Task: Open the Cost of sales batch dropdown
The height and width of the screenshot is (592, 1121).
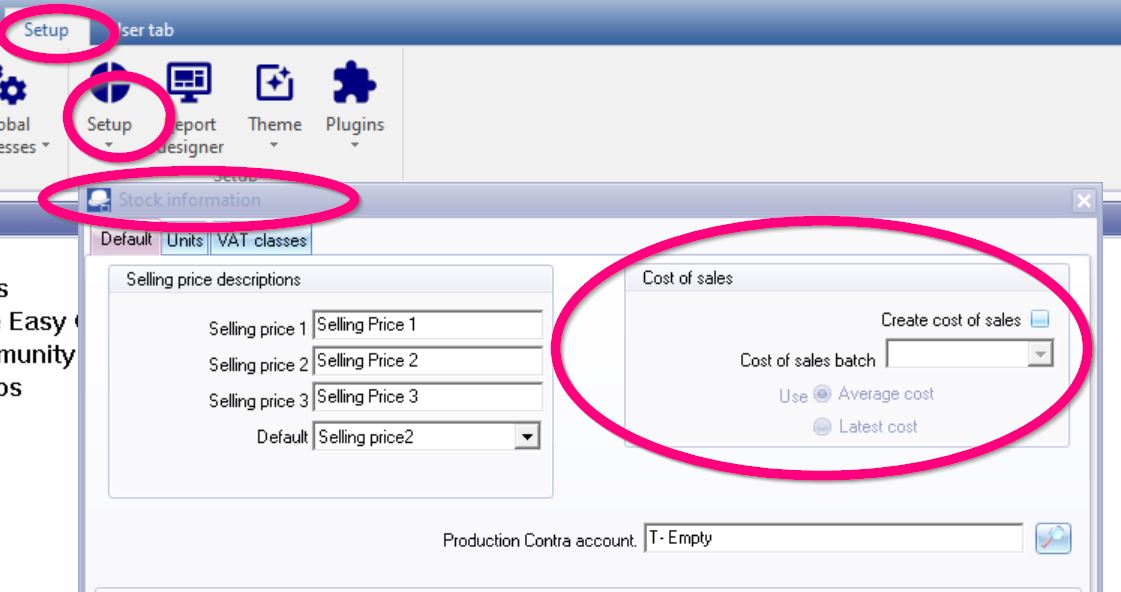Action: click(x=1042, y=355)
